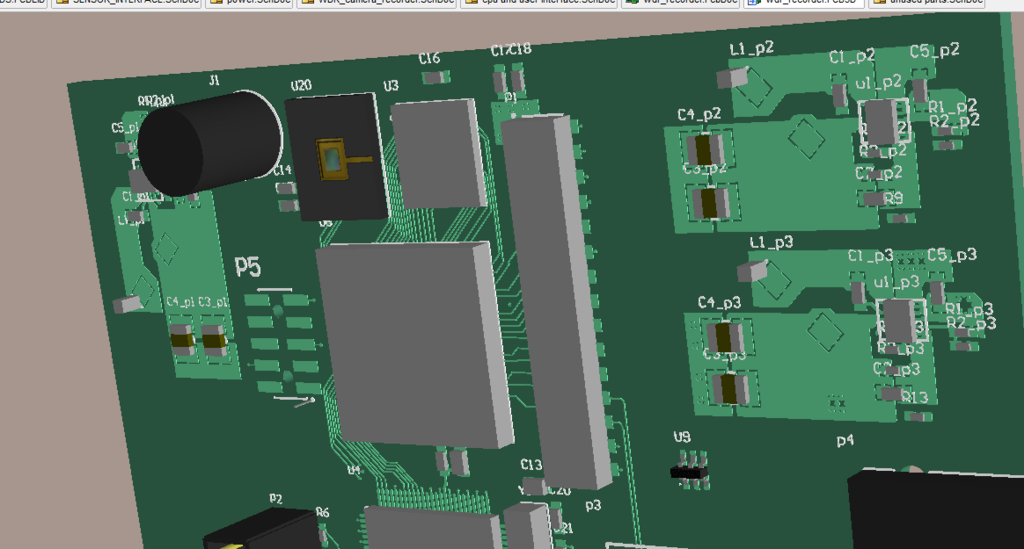Click the u1_p3 regulator IC
Viewport: 1024px width, 549px height.
[x=899, y=320]
